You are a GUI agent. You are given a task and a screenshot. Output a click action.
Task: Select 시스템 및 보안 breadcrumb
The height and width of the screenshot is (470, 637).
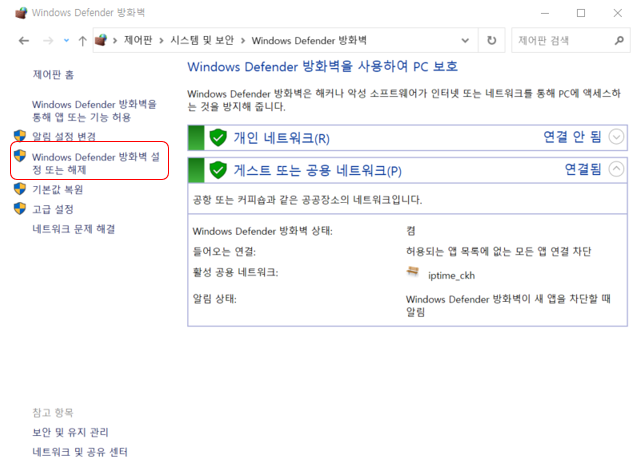[x=202, y=40]
